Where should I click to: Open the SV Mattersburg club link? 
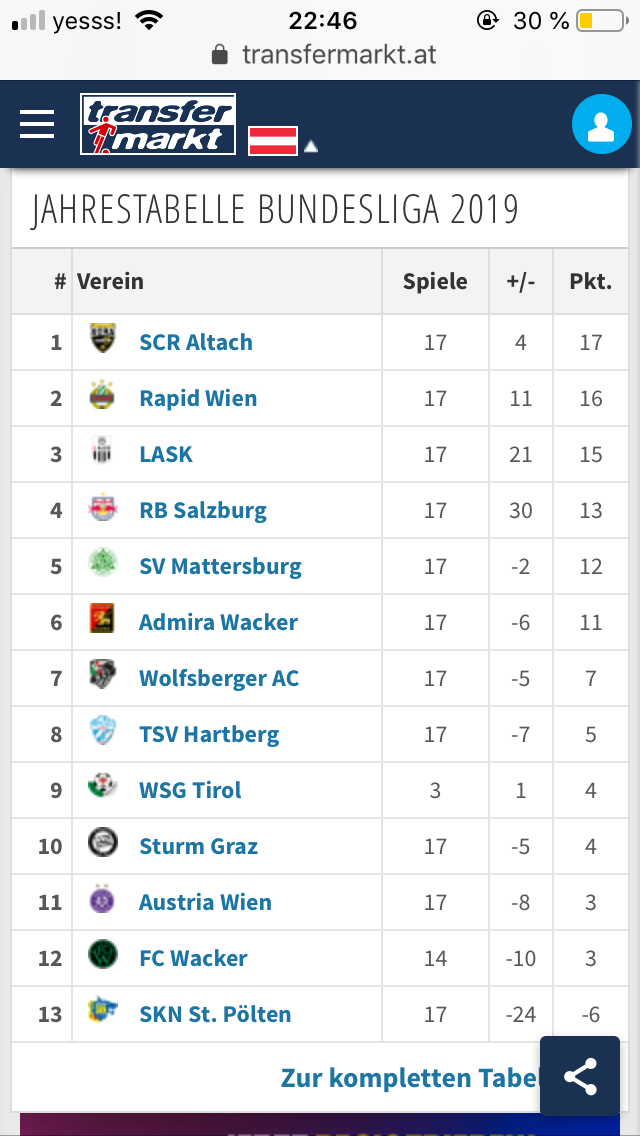click(x=220, y=566)
